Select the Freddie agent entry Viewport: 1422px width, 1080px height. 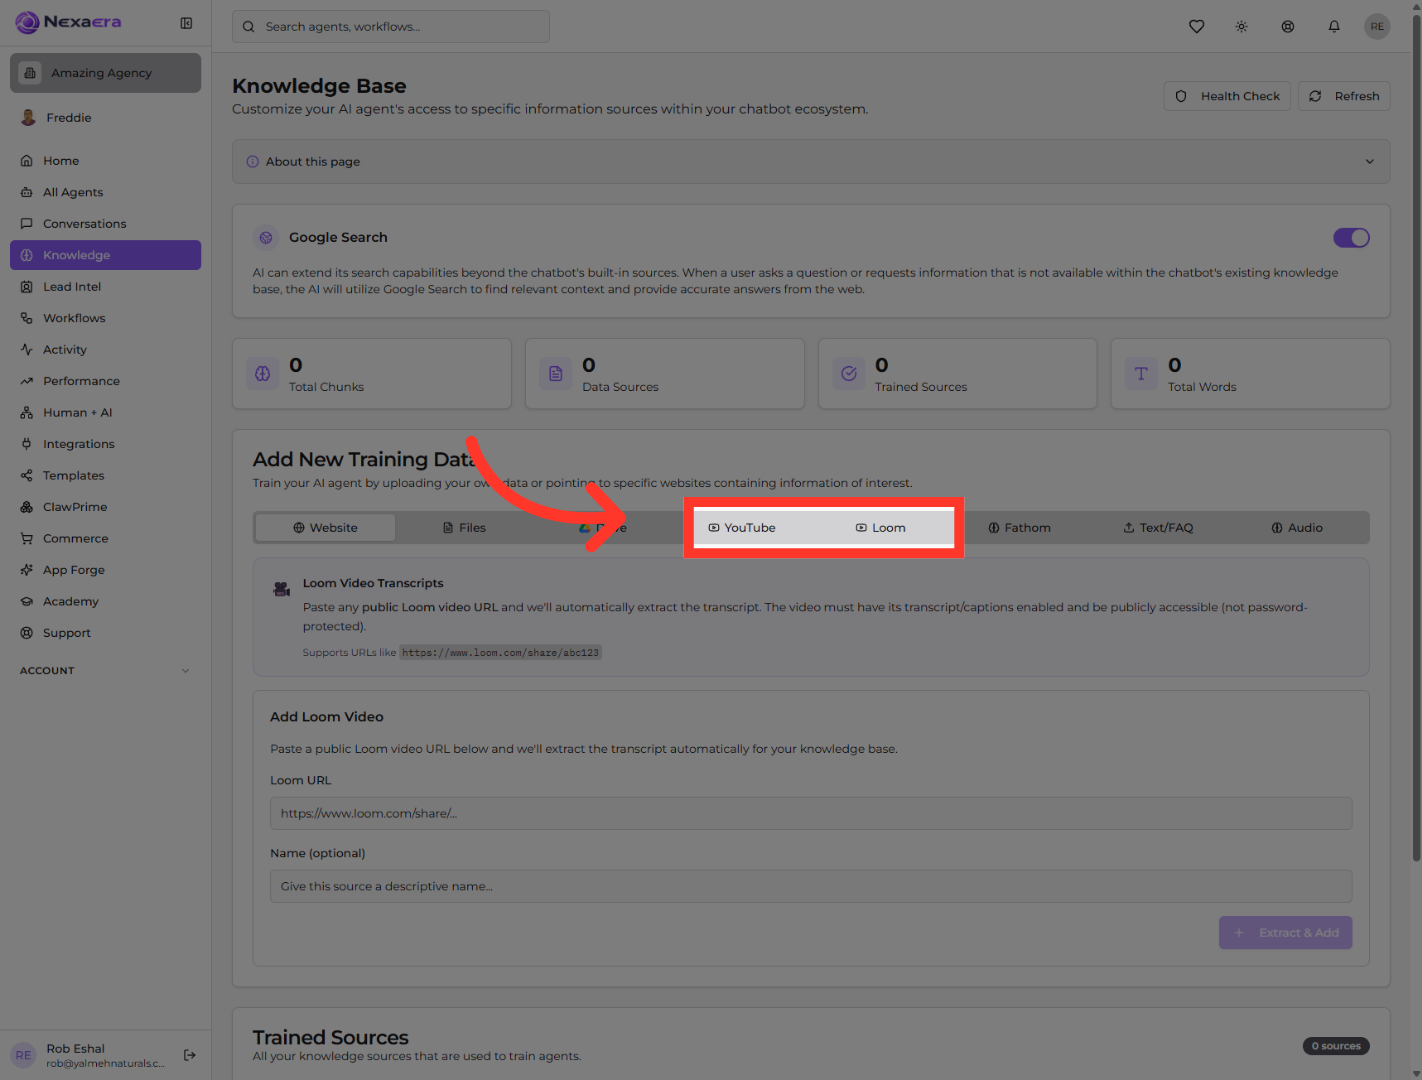click(105, 118)
